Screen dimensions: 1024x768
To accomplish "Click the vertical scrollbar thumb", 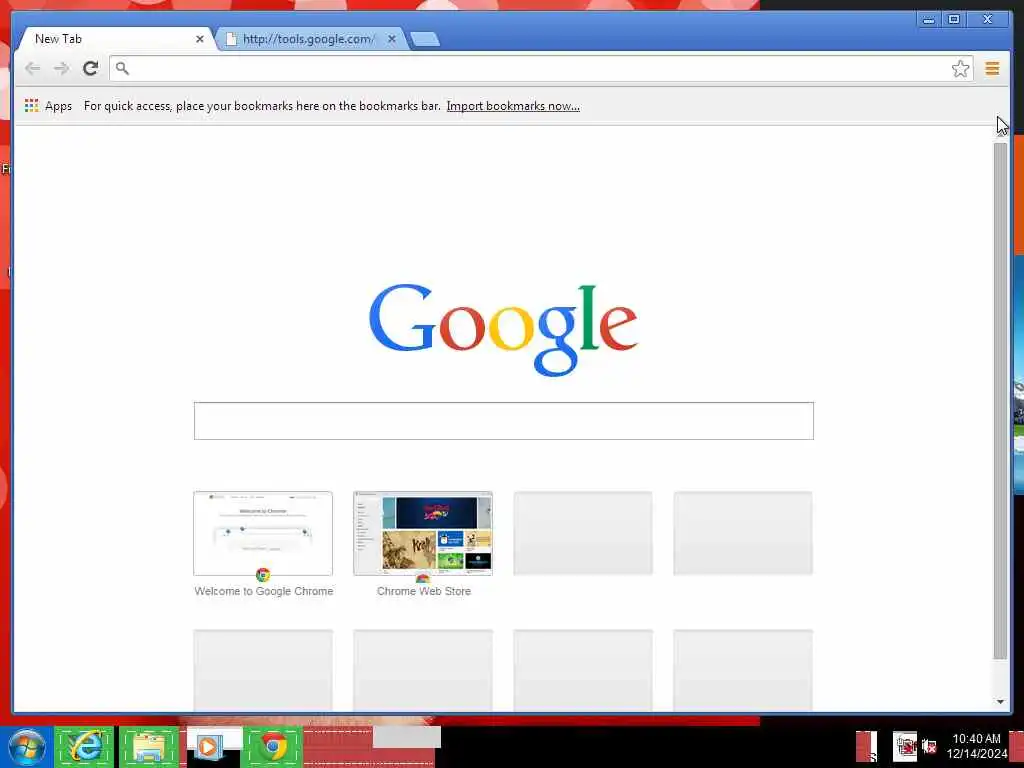I will (1000, 401).
